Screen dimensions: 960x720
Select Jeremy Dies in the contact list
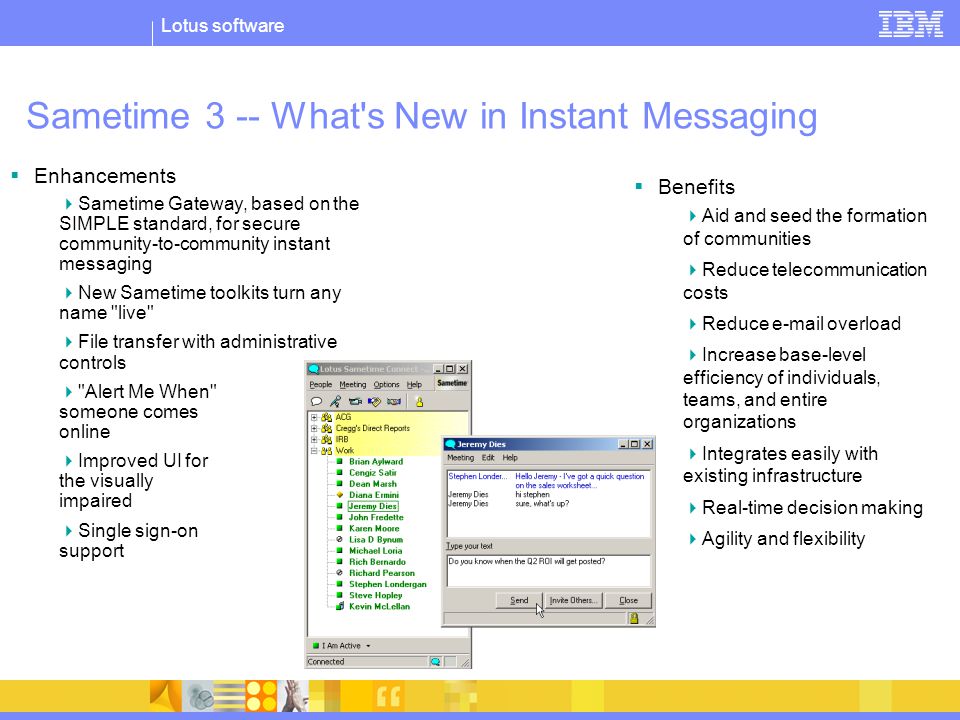373,506
